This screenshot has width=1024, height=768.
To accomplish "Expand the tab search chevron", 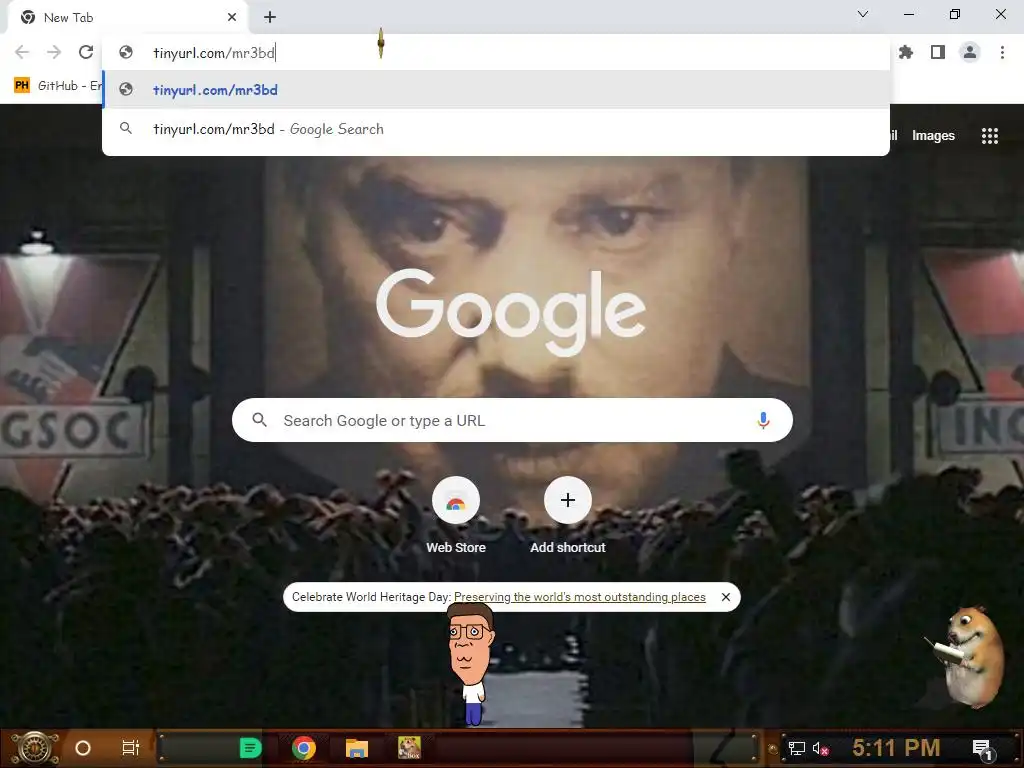I will (x=863, y=14).
